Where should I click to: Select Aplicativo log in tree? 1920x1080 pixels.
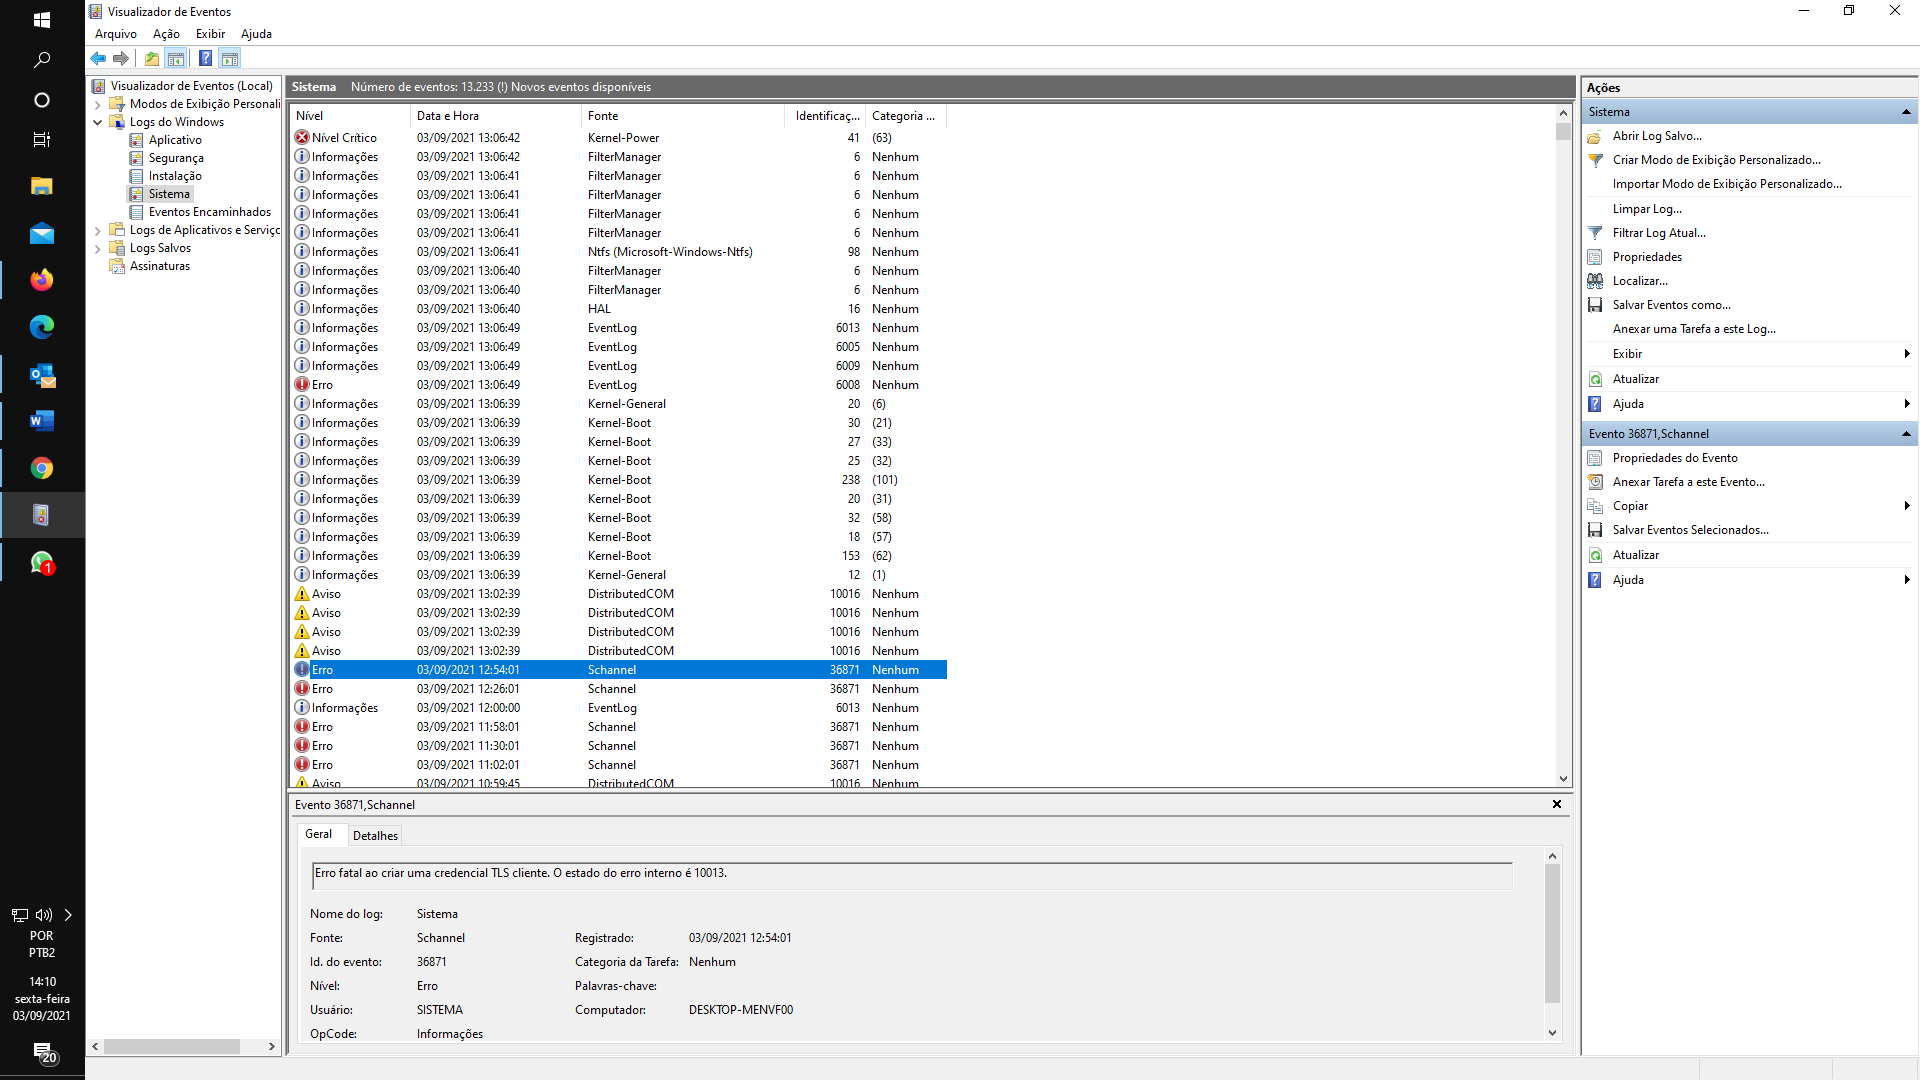point(175,140)
